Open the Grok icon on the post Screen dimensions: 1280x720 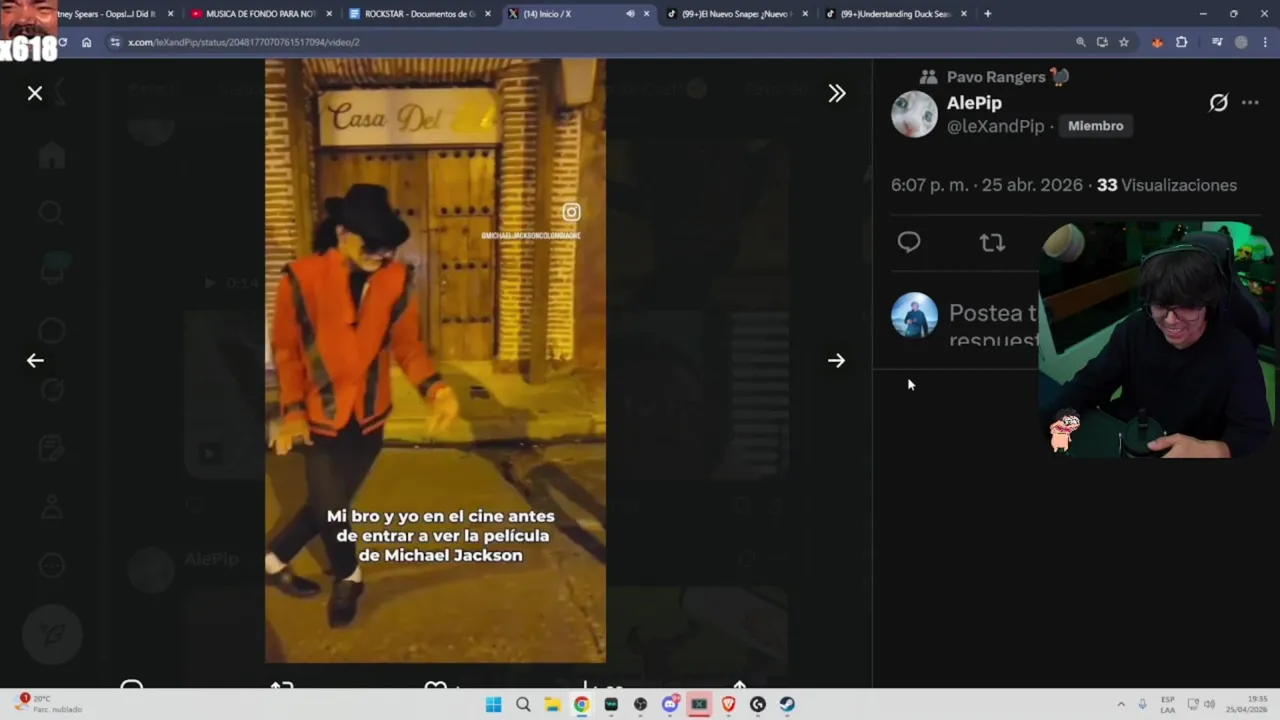(x=1218, y=103)
